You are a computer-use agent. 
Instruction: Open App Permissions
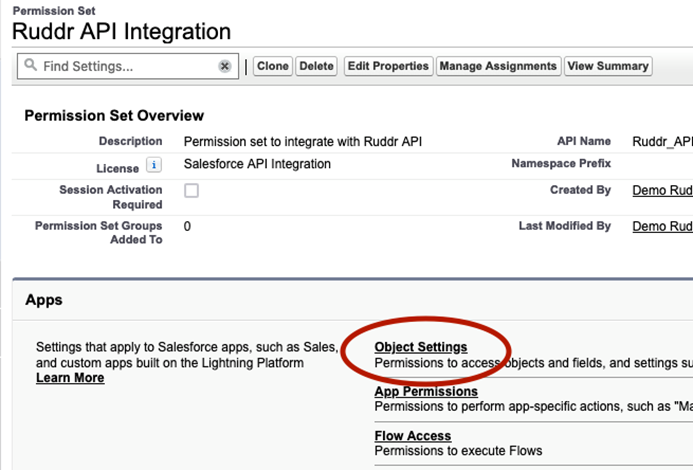(x=426, y=391)
